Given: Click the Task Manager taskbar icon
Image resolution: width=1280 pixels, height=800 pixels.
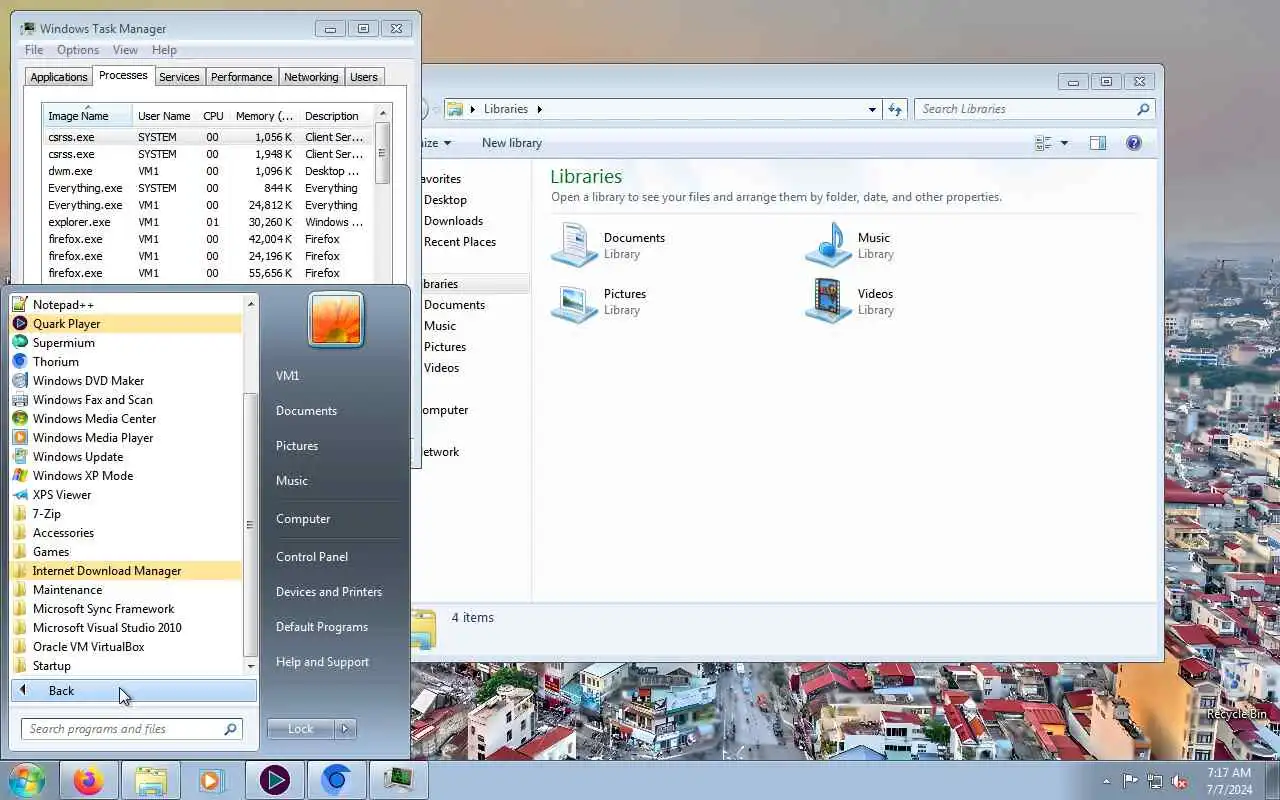Looking at the screenshot, I should point(399,781).
